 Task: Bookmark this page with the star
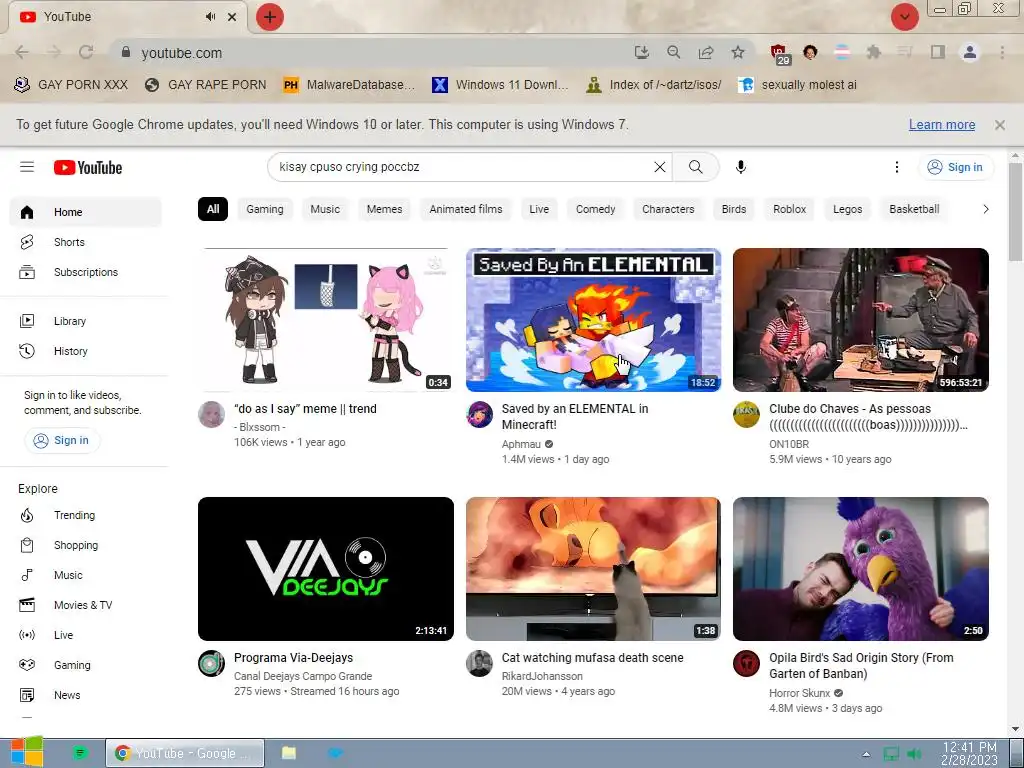click(738, 52)
